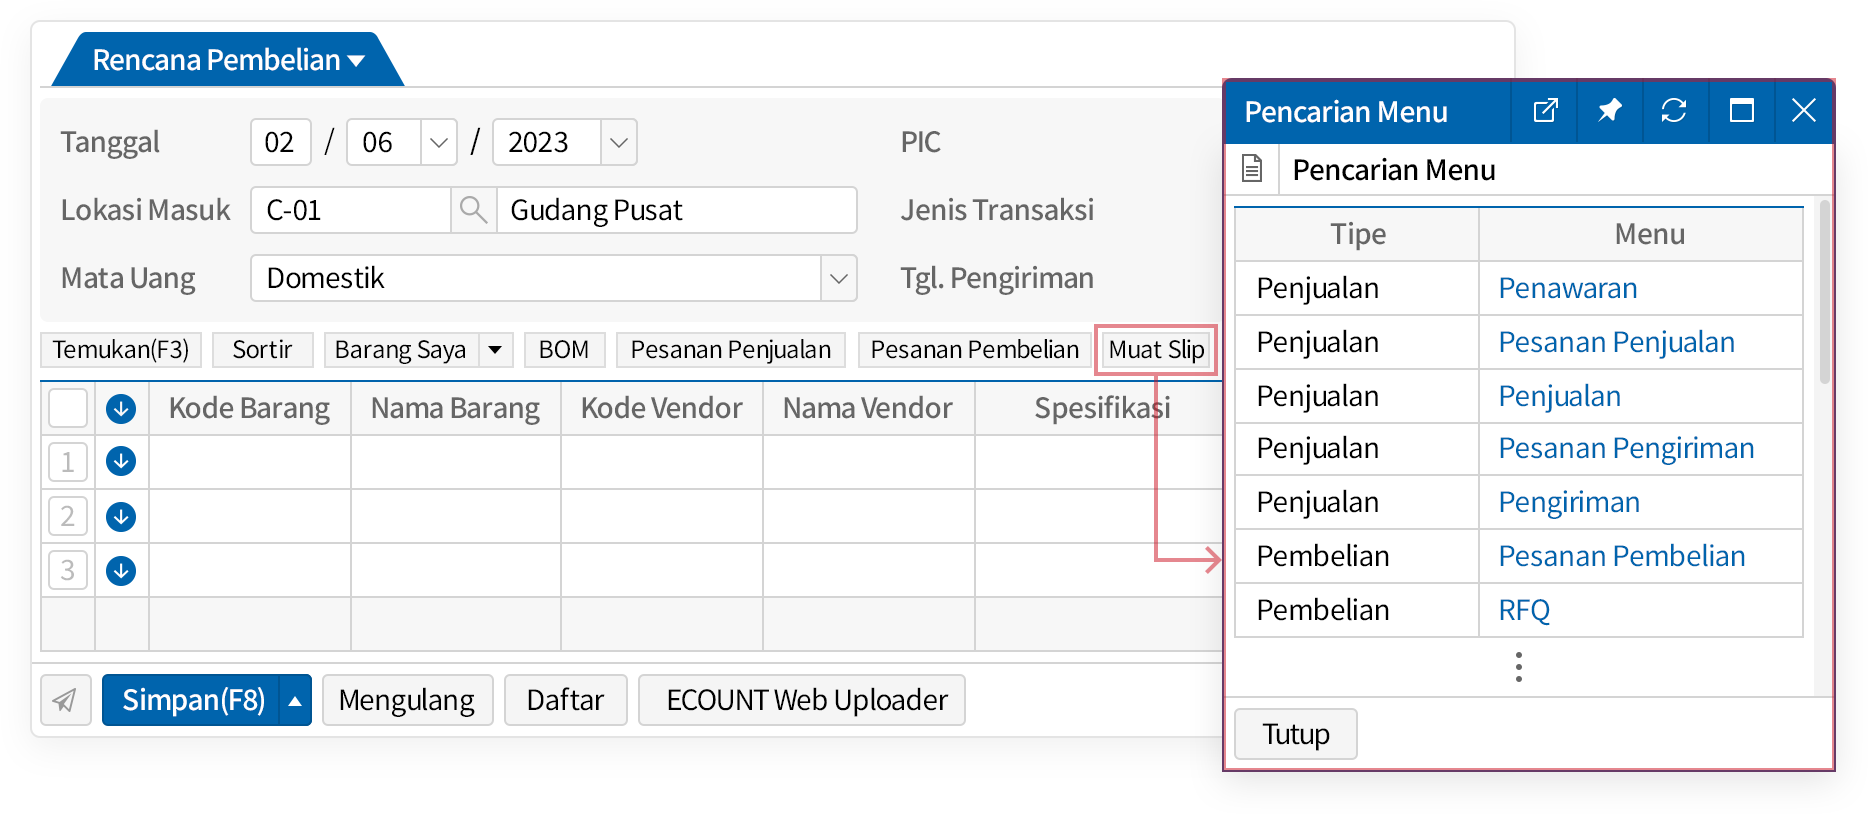Click the document icon beside Pencarian Menu
This screenshot has height=814, width=1868.
click(x=1252, y=169)
